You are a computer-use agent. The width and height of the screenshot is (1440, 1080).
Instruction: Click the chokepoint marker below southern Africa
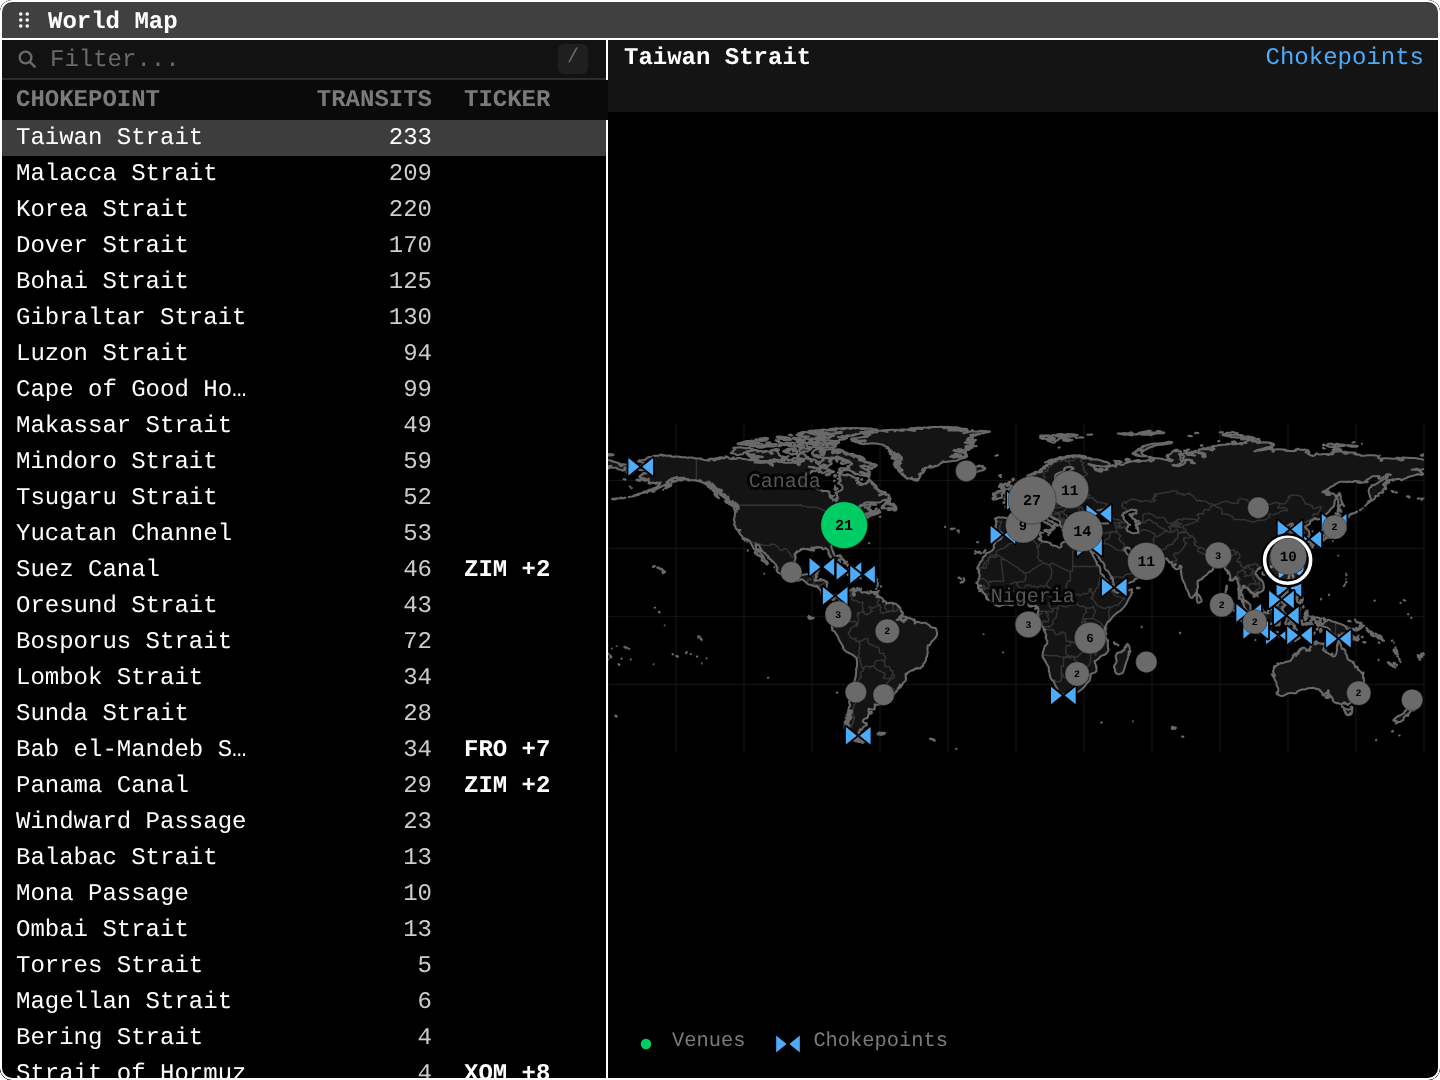[1064, 695]
